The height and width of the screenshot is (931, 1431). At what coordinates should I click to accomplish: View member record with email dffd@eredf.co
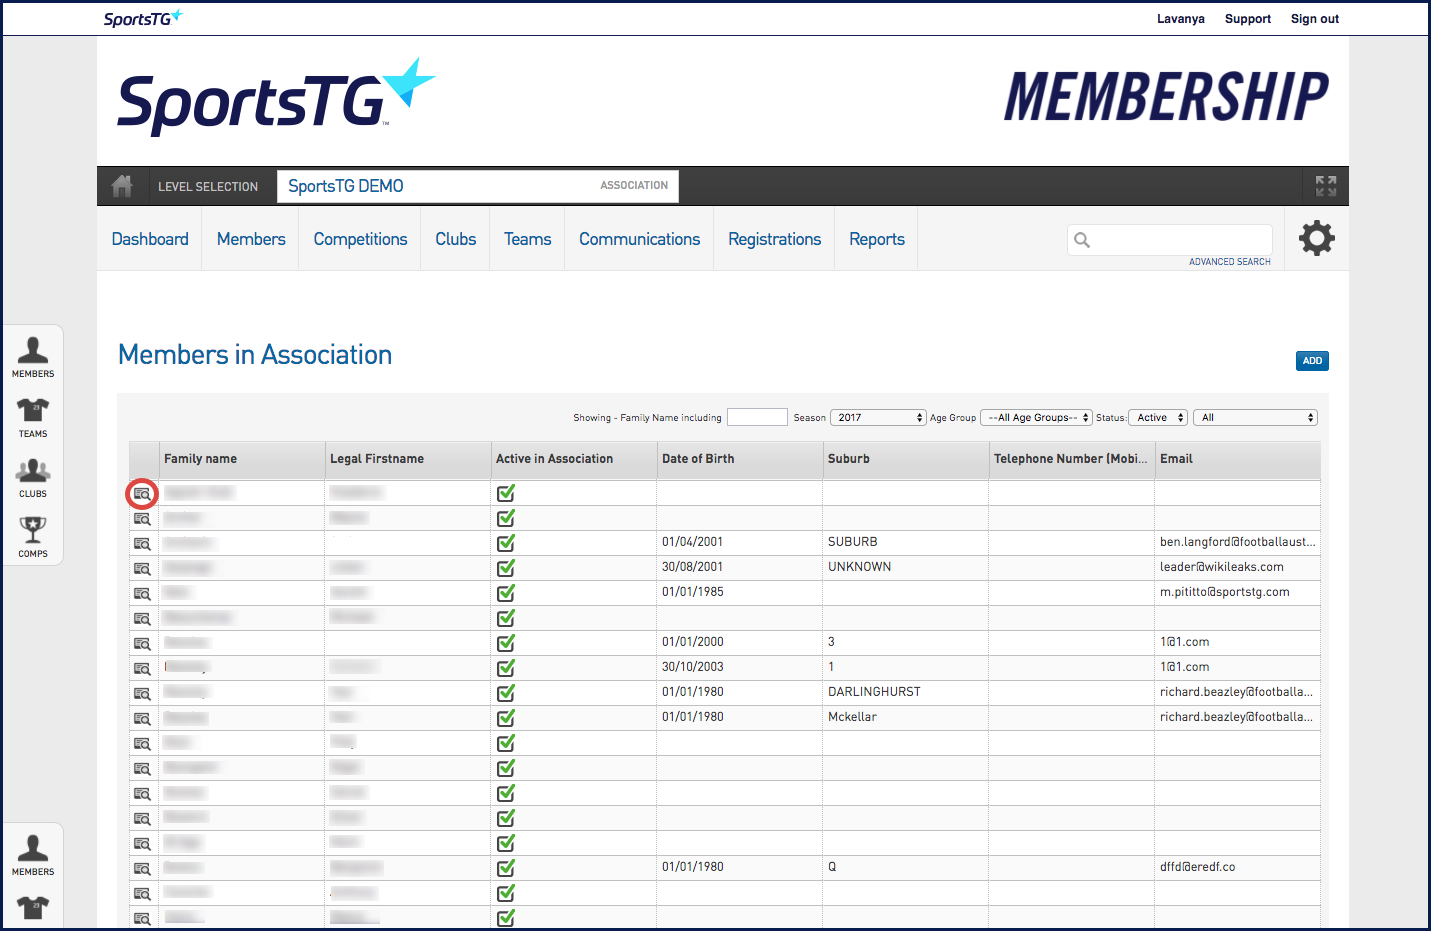click(142, 868)
